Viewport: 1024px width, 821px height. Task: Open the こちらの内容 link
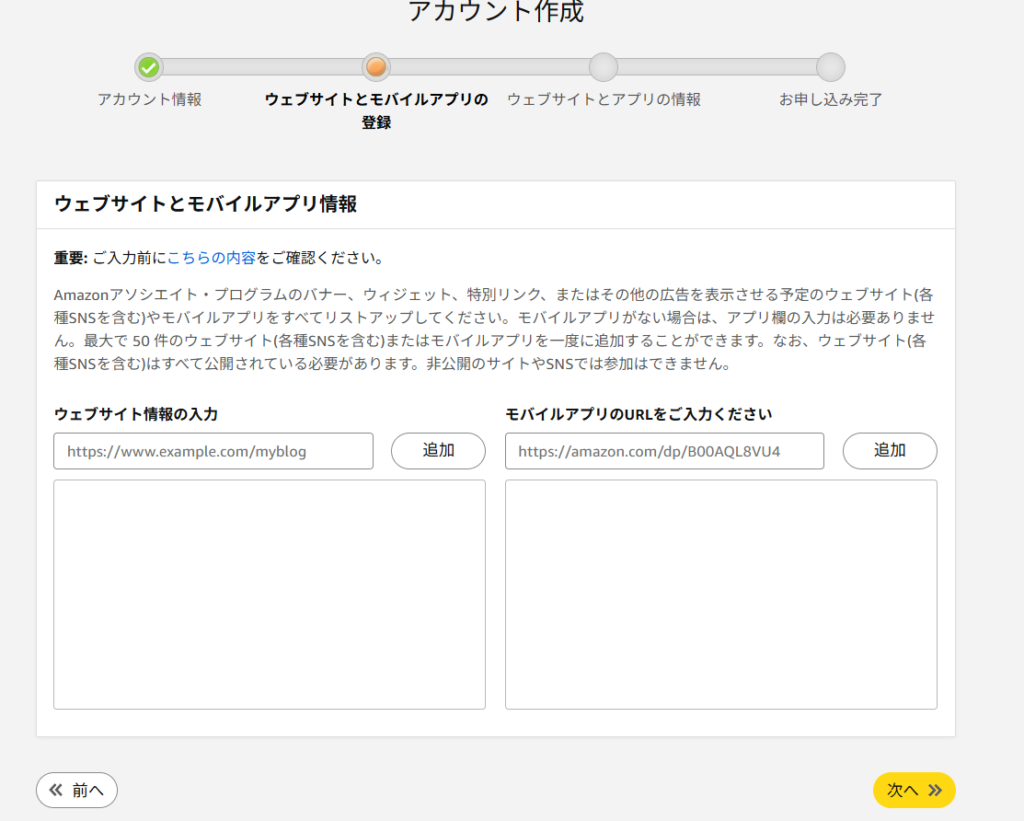coord(211,258)
